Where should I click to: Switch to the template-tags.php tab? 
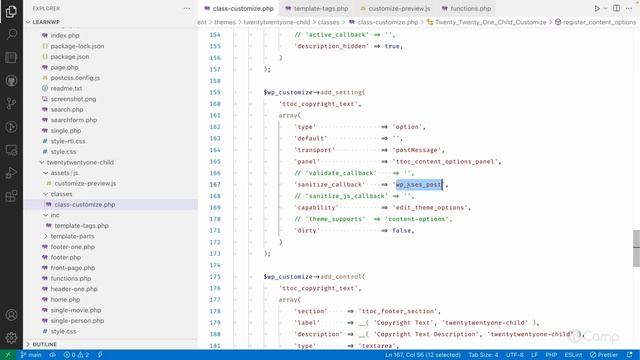317,9
